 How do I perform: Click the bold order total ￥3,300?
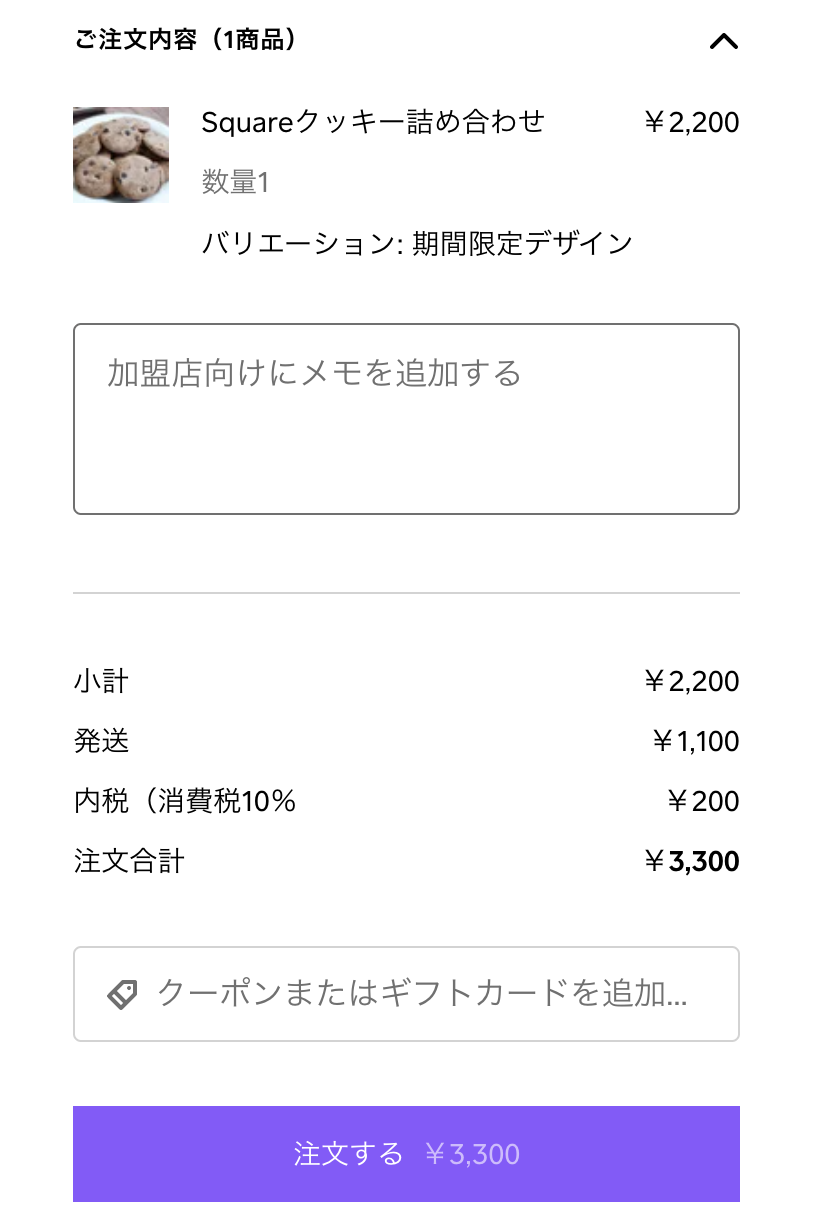click(691, 862)
